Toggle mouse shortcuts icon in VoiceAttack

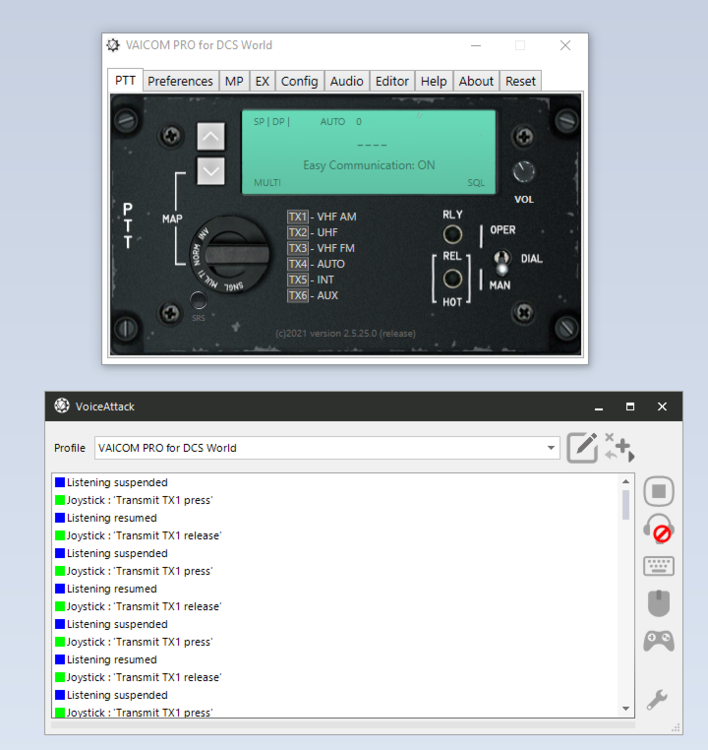pos(659,603)
